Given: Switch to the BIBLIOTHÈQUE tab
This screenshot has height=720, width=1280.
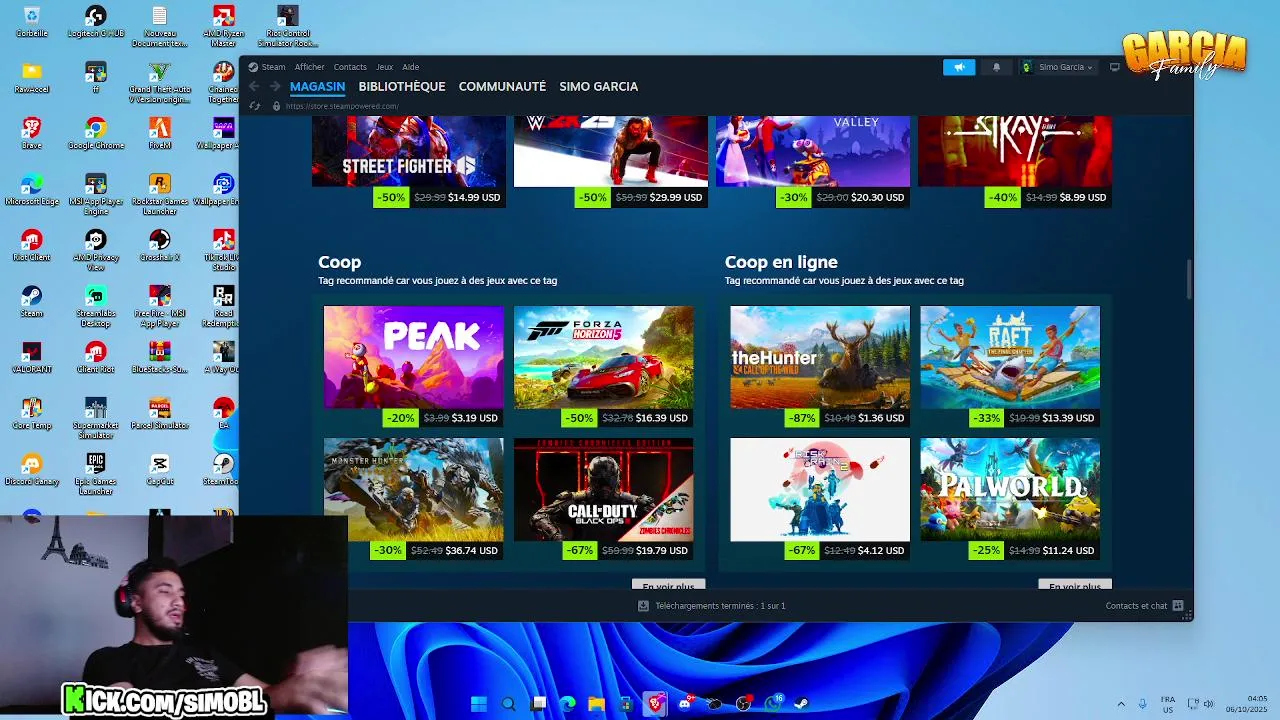Looking at the screenshot, I should (402, 87).
